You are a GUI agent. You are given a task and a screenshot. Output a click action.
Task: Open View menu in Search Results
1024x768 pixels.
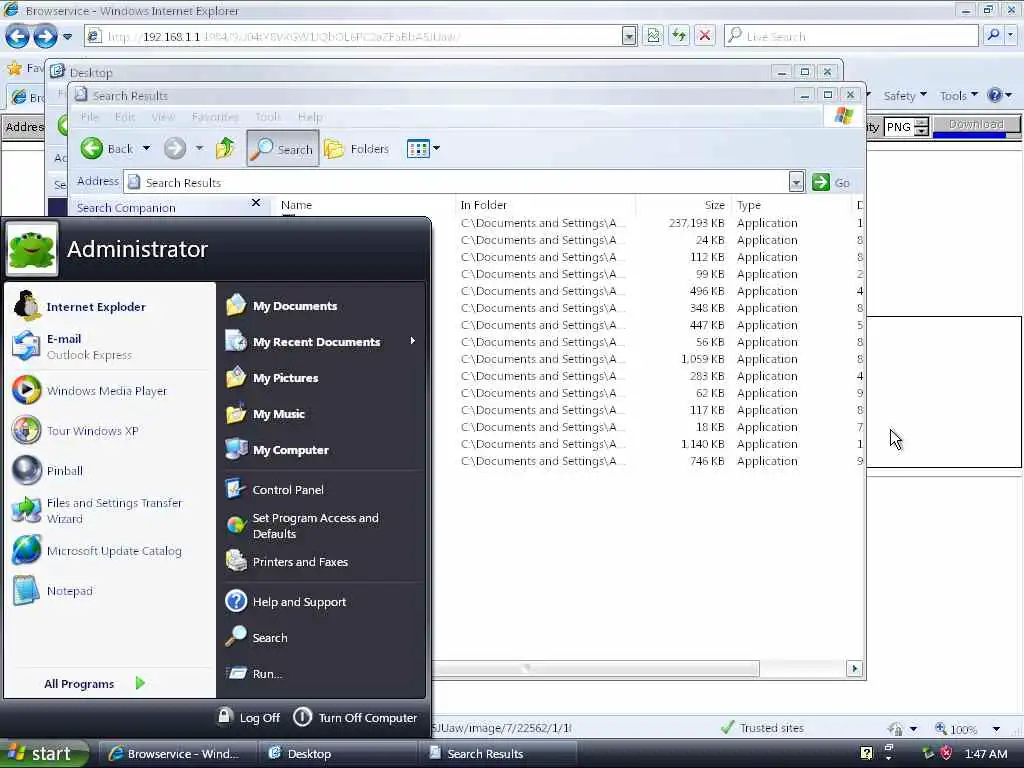click(163, 117)
